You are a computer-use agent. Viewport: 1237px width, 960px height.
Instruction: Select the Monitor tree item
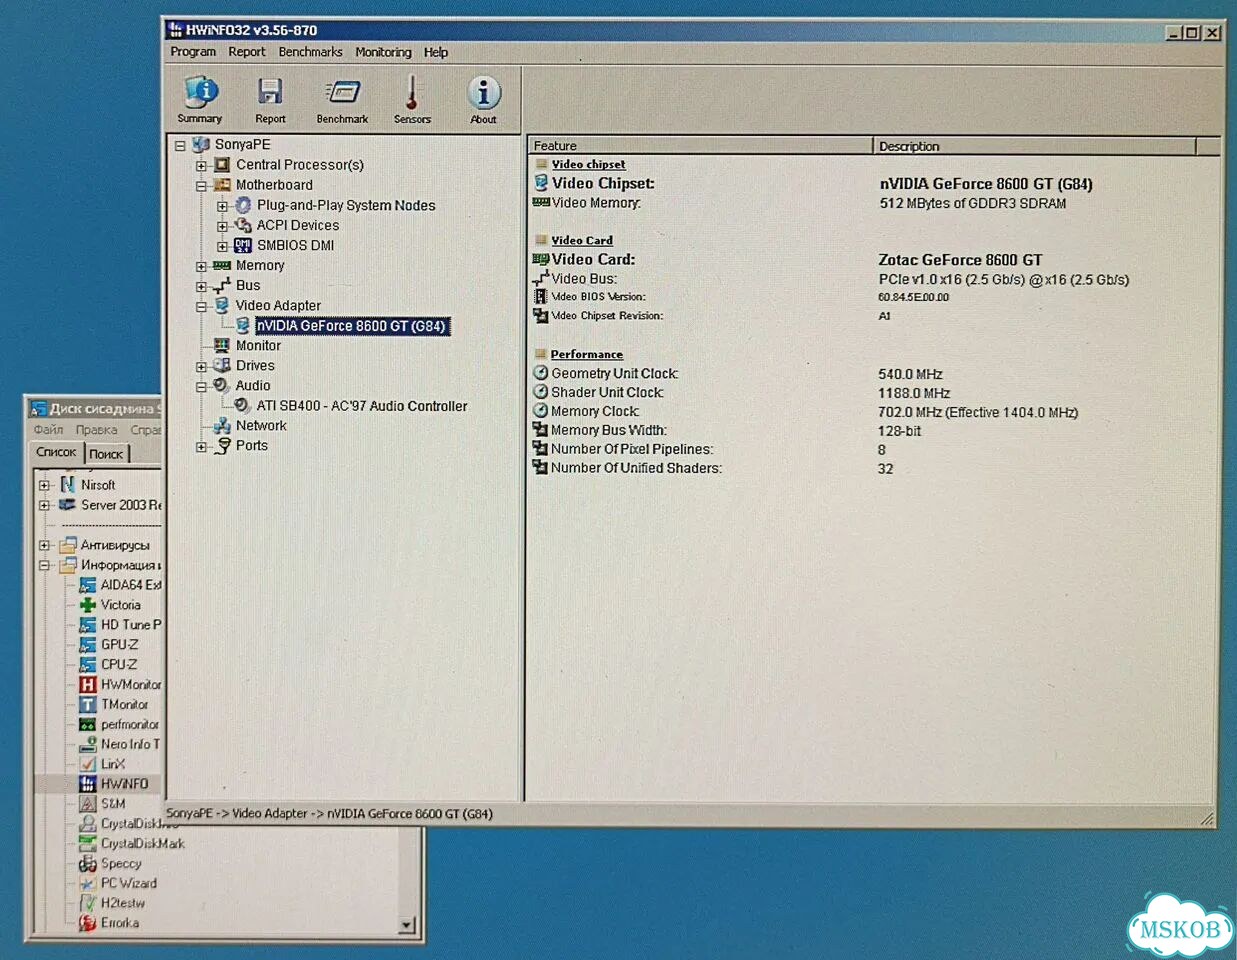pyautogui.click(x=258, y=346)
